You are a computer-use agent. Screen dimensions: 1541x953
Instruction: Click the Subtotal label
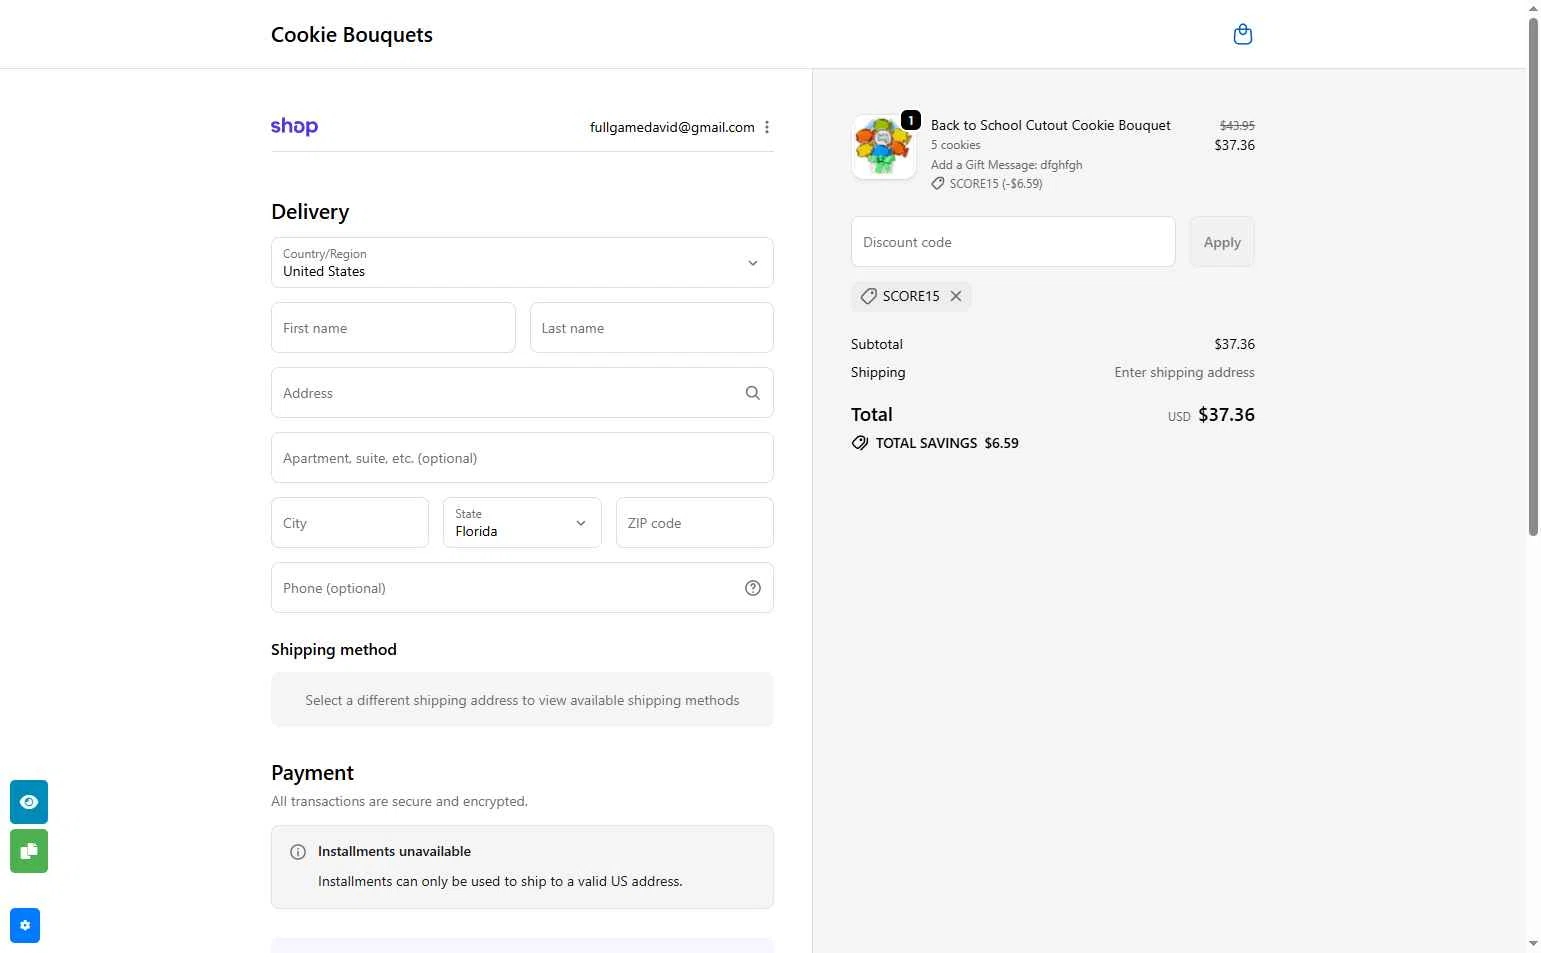877,344
